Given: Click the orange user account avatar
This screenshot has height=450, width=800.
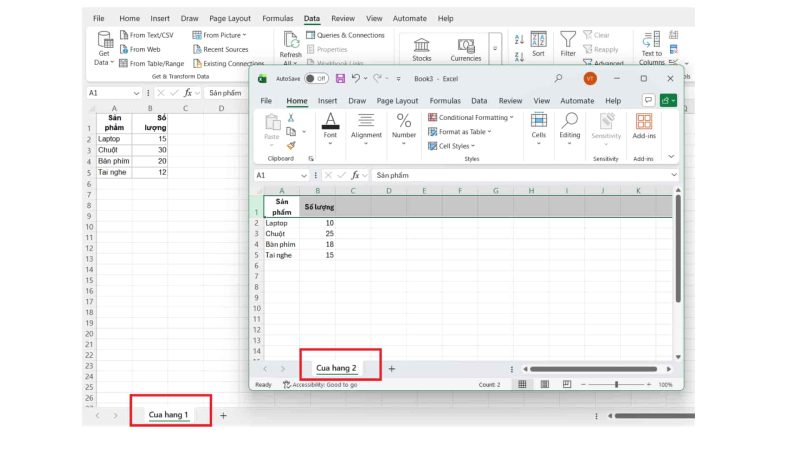Looking at the screenshot, I should (x=590, y=79).
